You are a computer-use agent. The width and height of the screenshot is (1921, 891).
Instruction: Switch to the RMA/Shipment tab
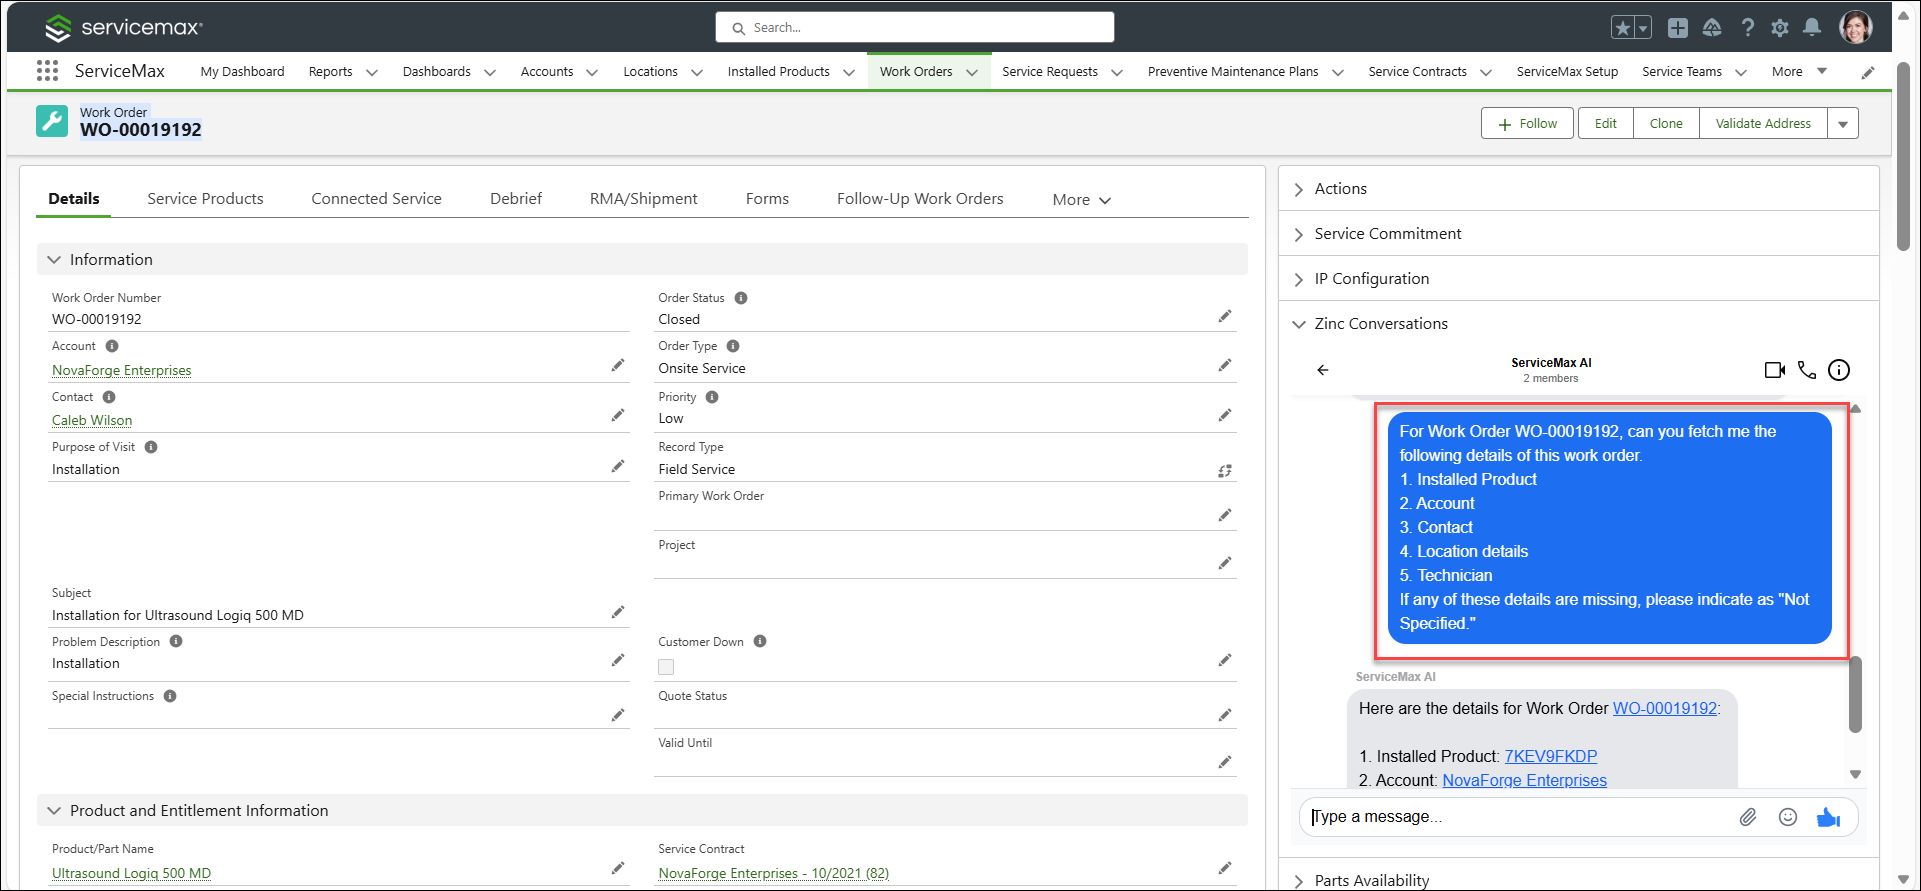644,199
